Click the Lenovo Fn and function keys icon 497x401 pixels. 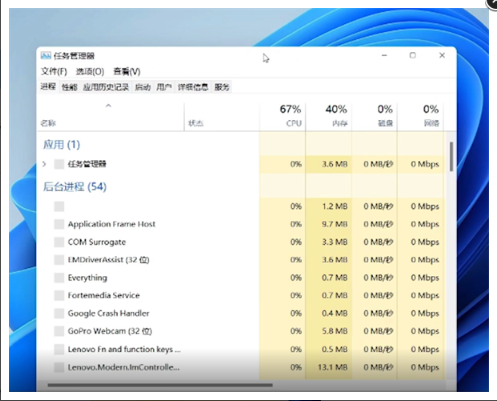(59, 349)
